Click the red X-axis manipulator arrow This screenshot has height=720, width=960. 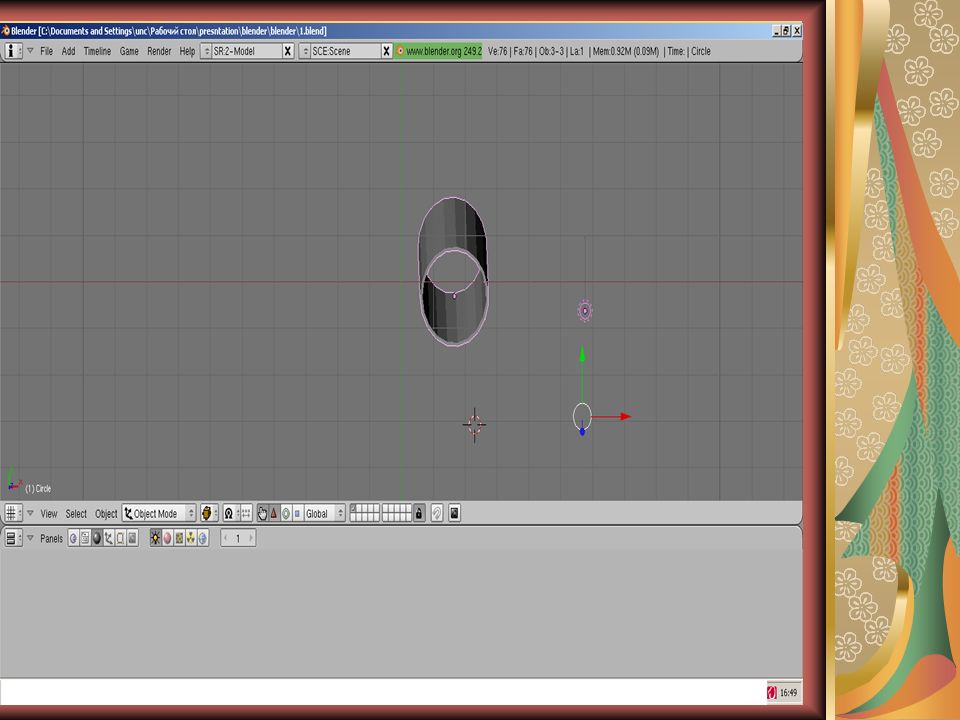pos(626,416)
